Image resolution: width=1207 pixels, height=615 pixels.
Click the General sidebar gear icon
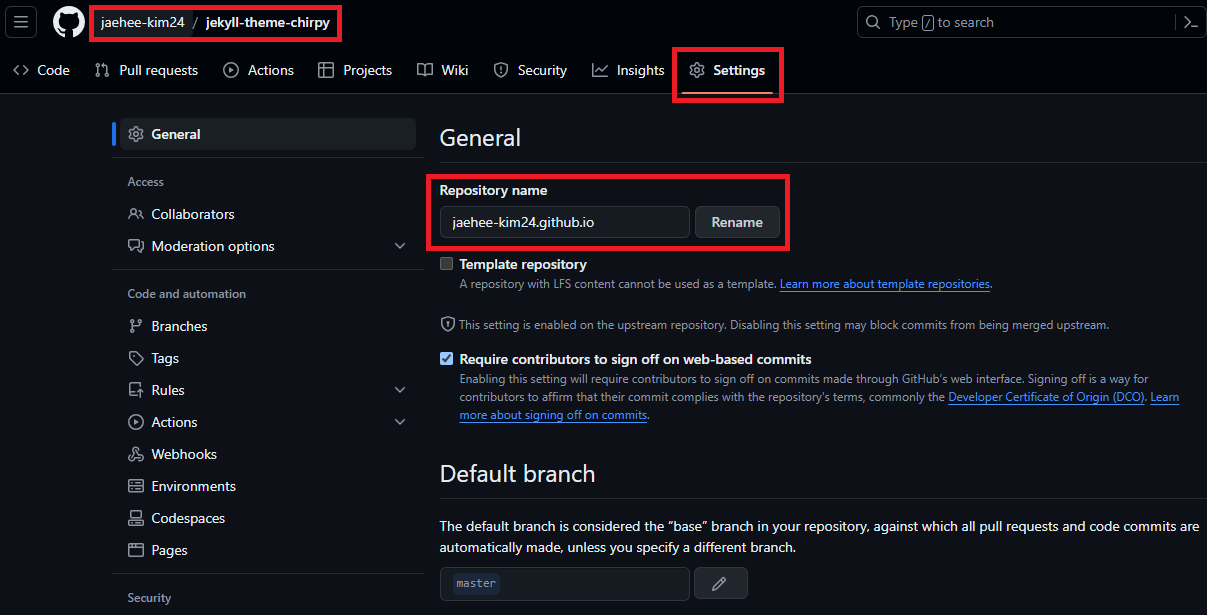(136, 134)
